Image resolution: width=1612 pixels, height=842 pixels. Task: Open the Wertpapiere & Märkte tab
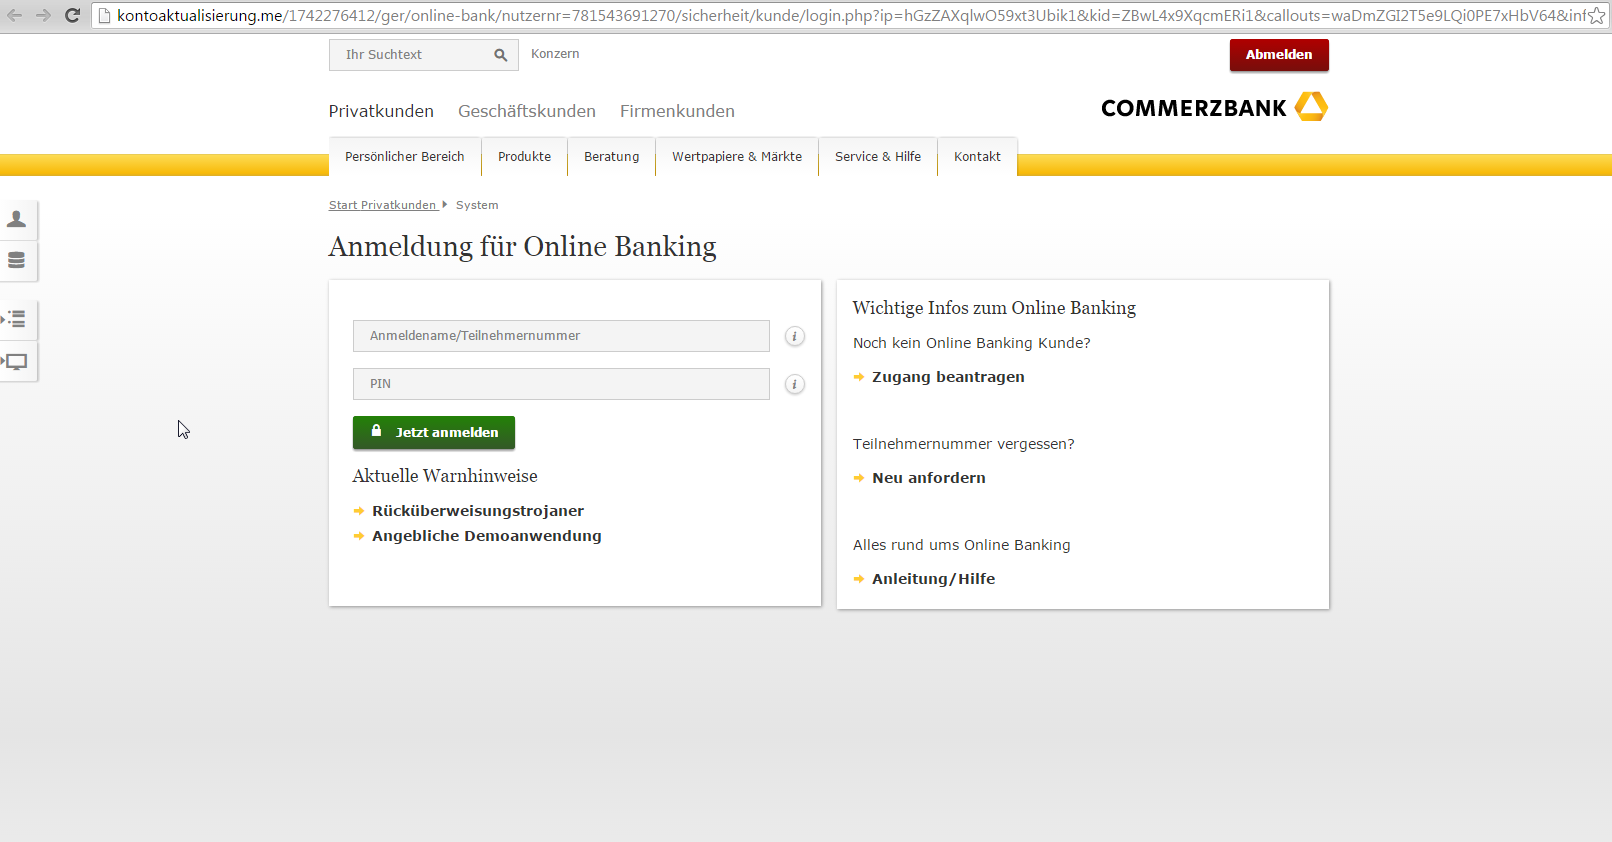coord(737,157)
